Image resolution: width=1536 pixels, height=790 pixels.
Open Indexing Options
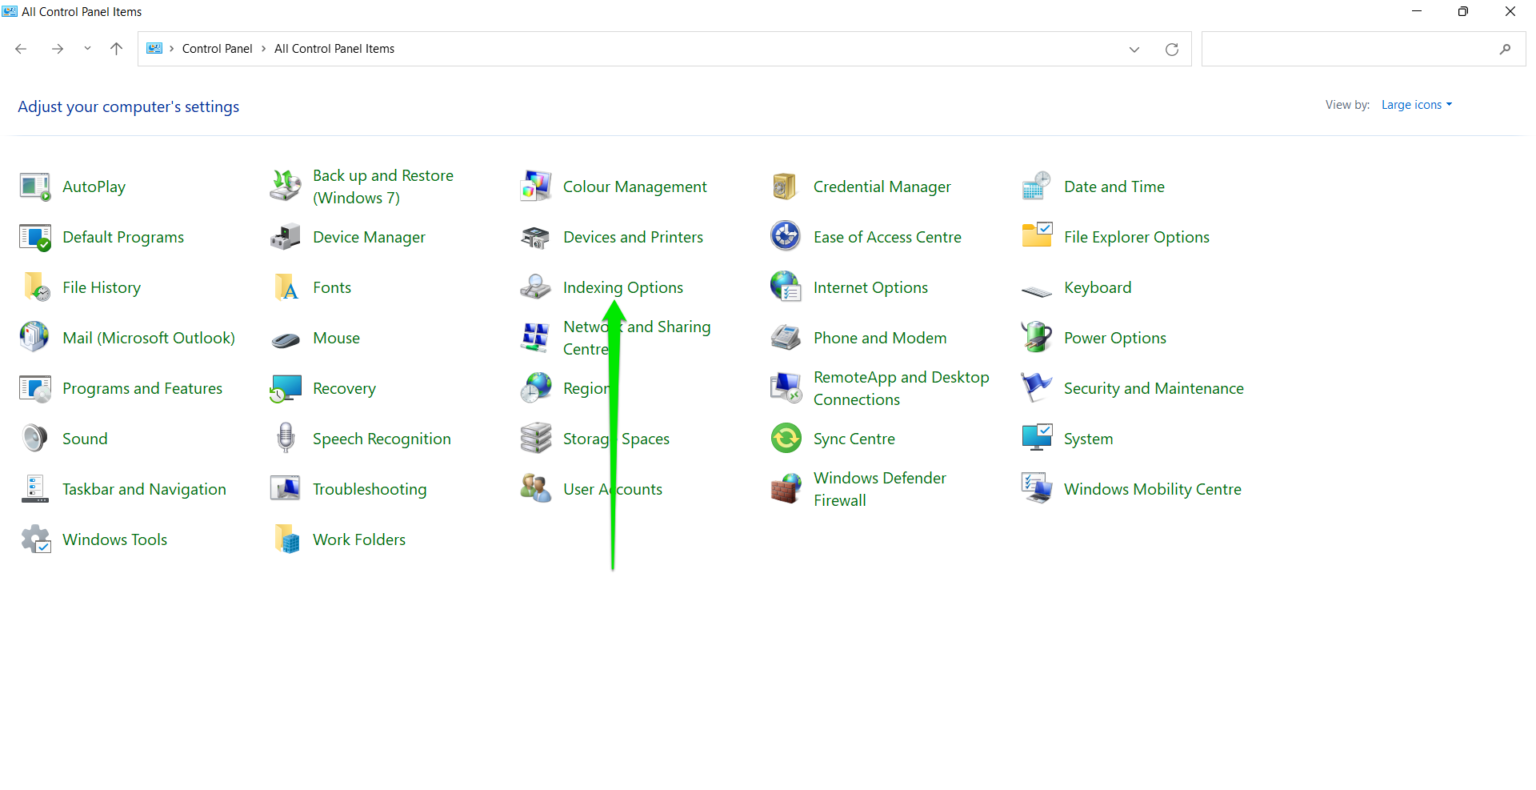click(623, 287)
